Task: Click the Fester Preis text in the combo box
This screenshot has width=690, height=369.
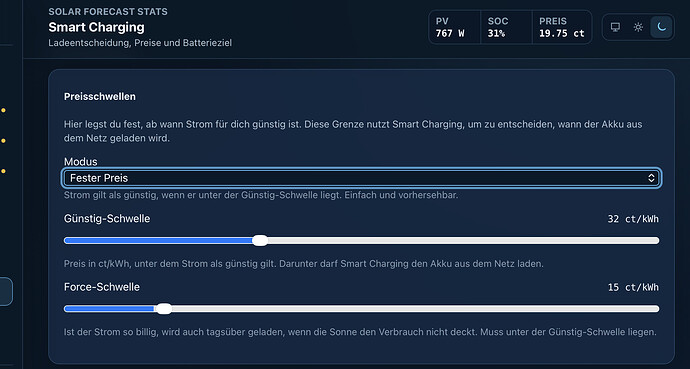Action: coord(99,178)
